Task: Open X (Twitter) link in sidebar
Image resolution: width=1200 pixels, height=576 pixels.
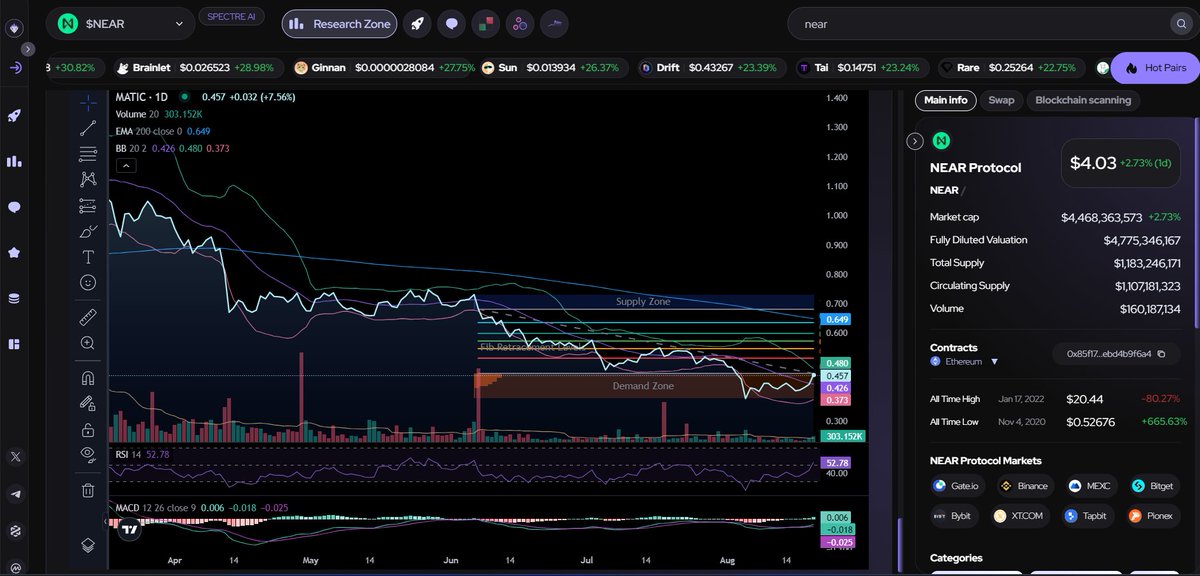Action: [x=14, y=456]
